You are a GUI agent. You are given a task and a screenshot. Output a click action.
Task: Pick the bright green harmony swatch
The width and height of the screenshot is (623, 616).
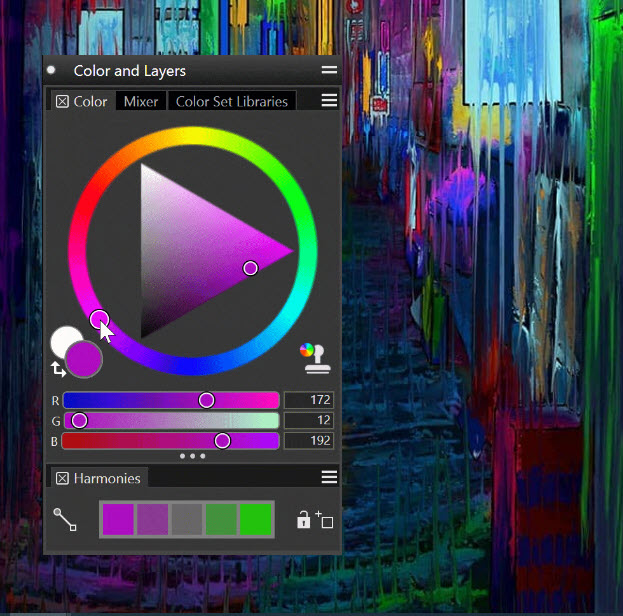(255, 519)
